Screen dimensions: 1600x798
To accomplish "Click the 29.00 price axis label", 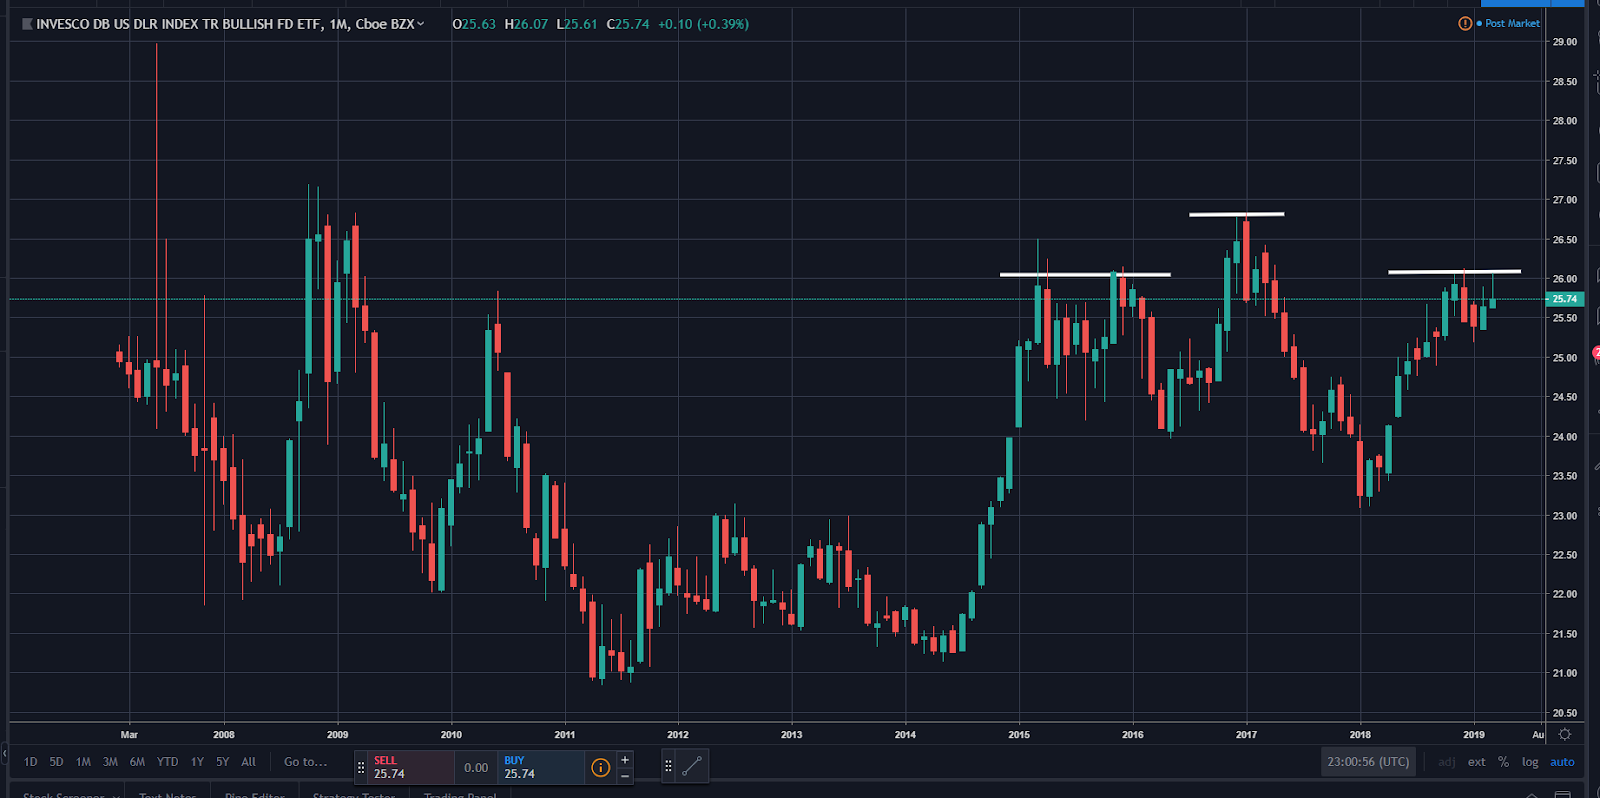I will (x=1565, y=42).
